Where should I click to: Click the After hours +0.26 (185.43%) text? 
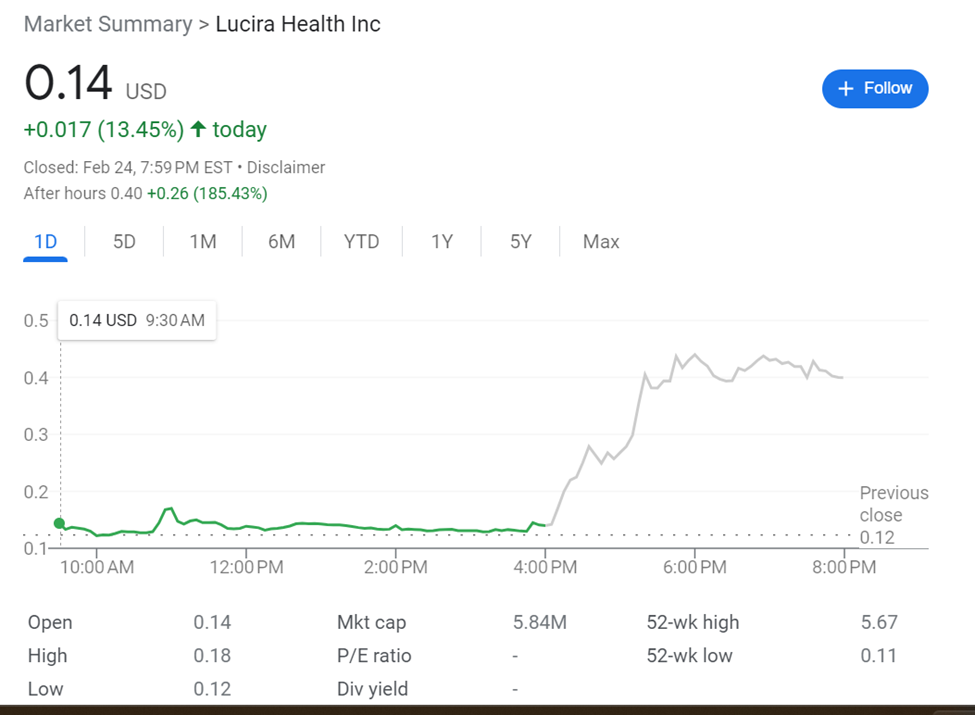[207, 193]
